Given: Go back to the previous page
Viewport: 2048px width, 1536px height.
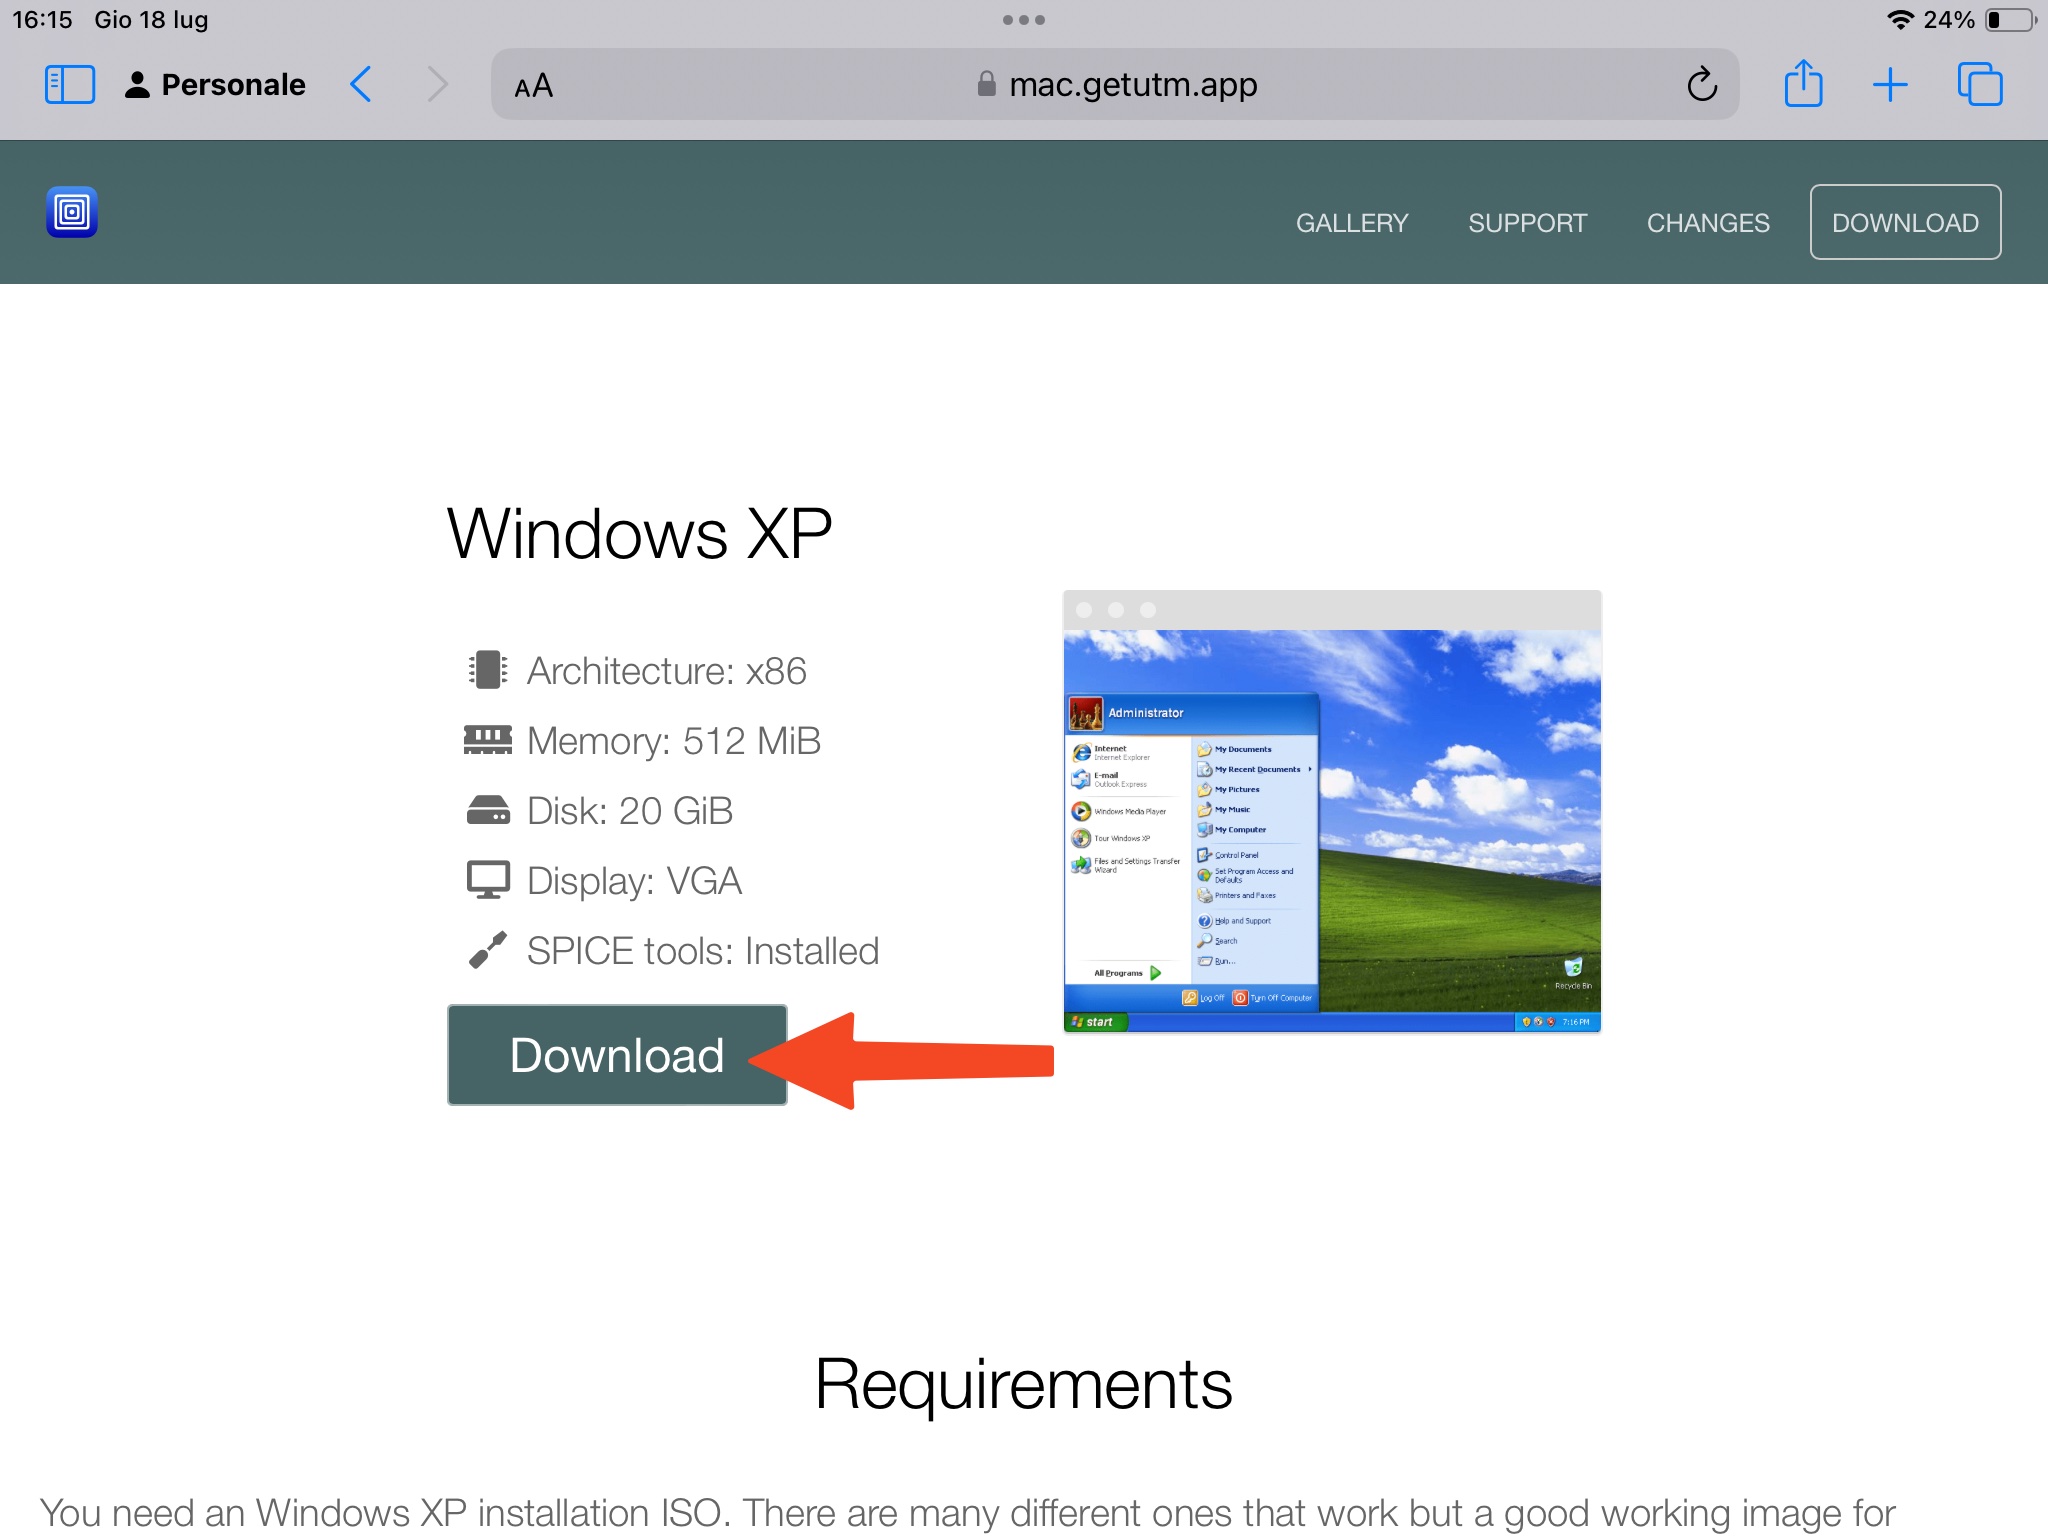Looking at the screenshot, I should coord(361,85).
